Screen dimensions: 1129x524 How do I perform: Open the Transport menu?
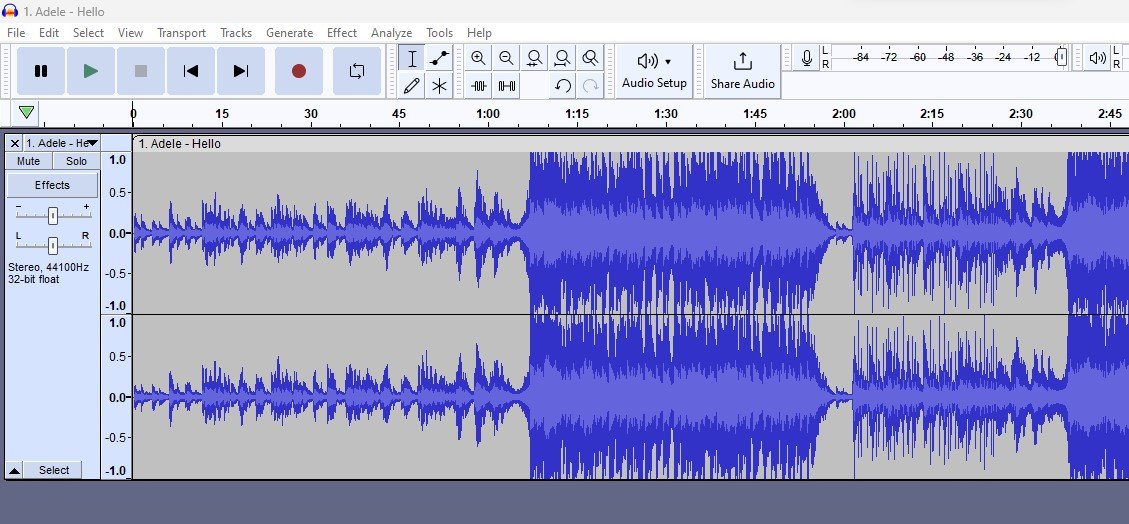click(x=181, y=32)
